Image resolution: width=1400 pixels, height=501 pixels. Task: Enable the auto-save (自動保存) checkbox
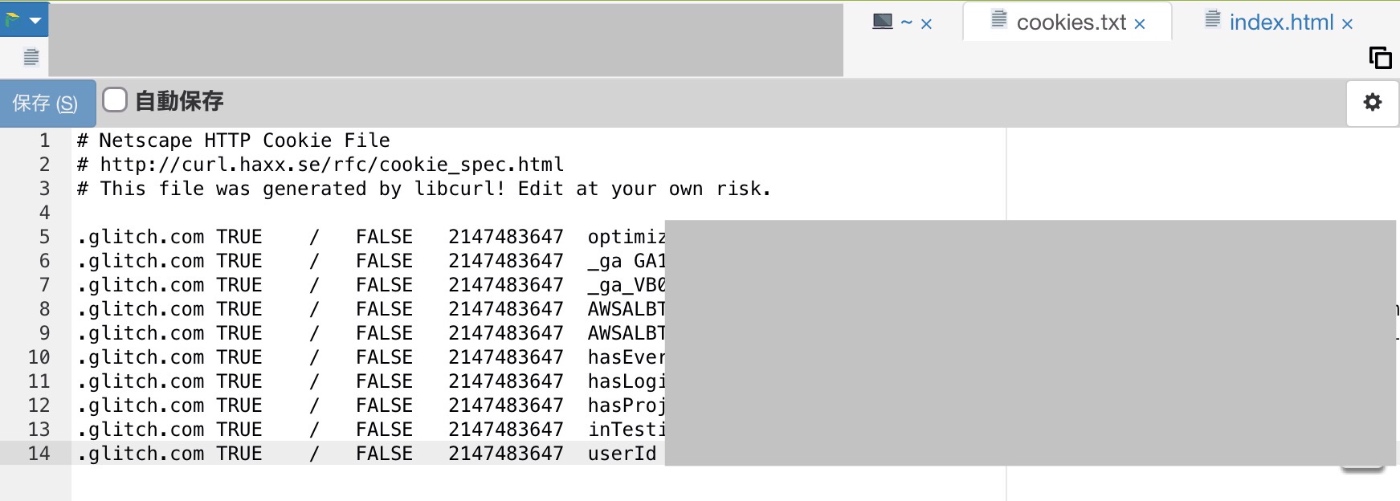pos(115,100)
